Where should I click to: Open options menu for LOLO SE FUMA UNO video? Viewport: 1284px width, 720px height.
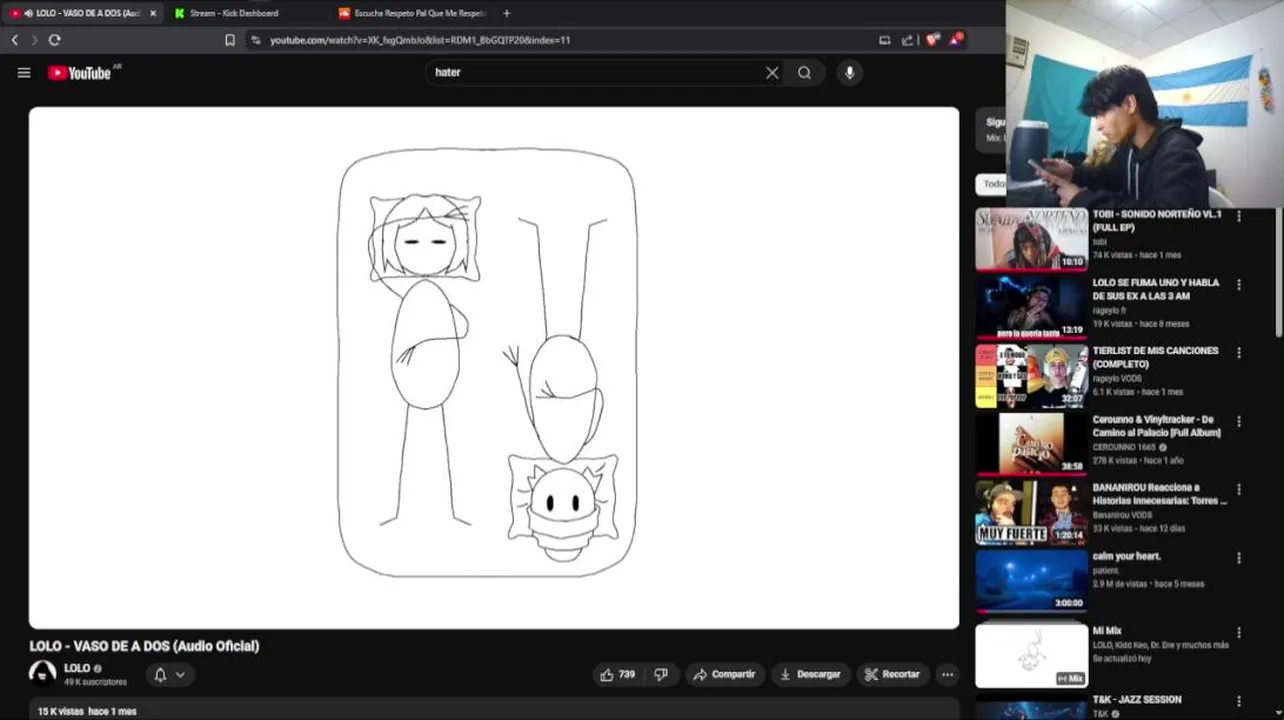(1239, 285)
